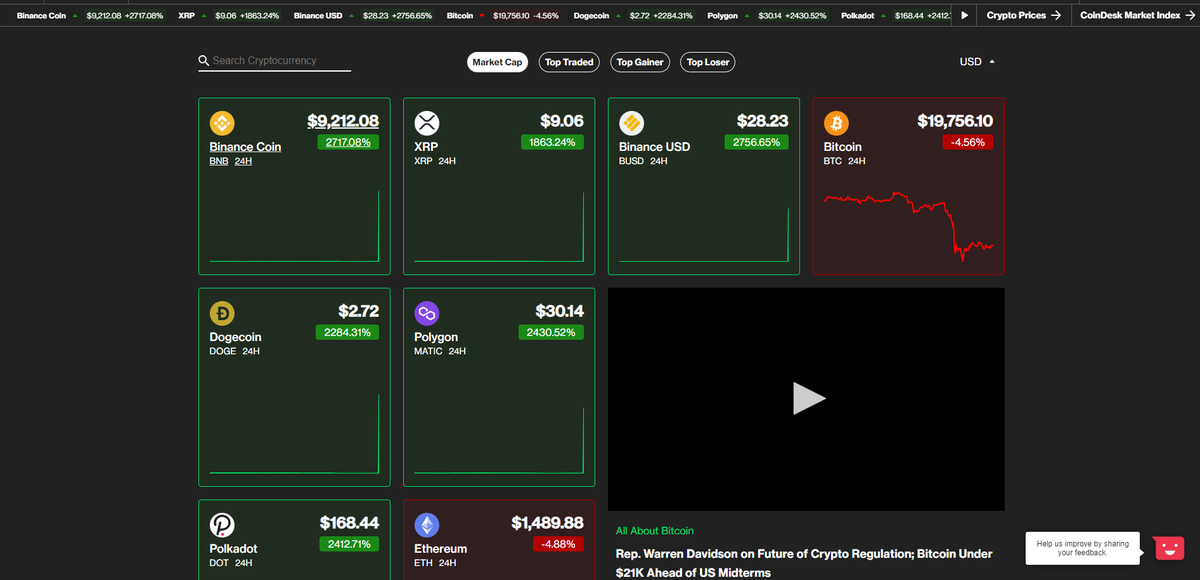
Task: Open the USD currency dropdown
Action: click(977, 62)
